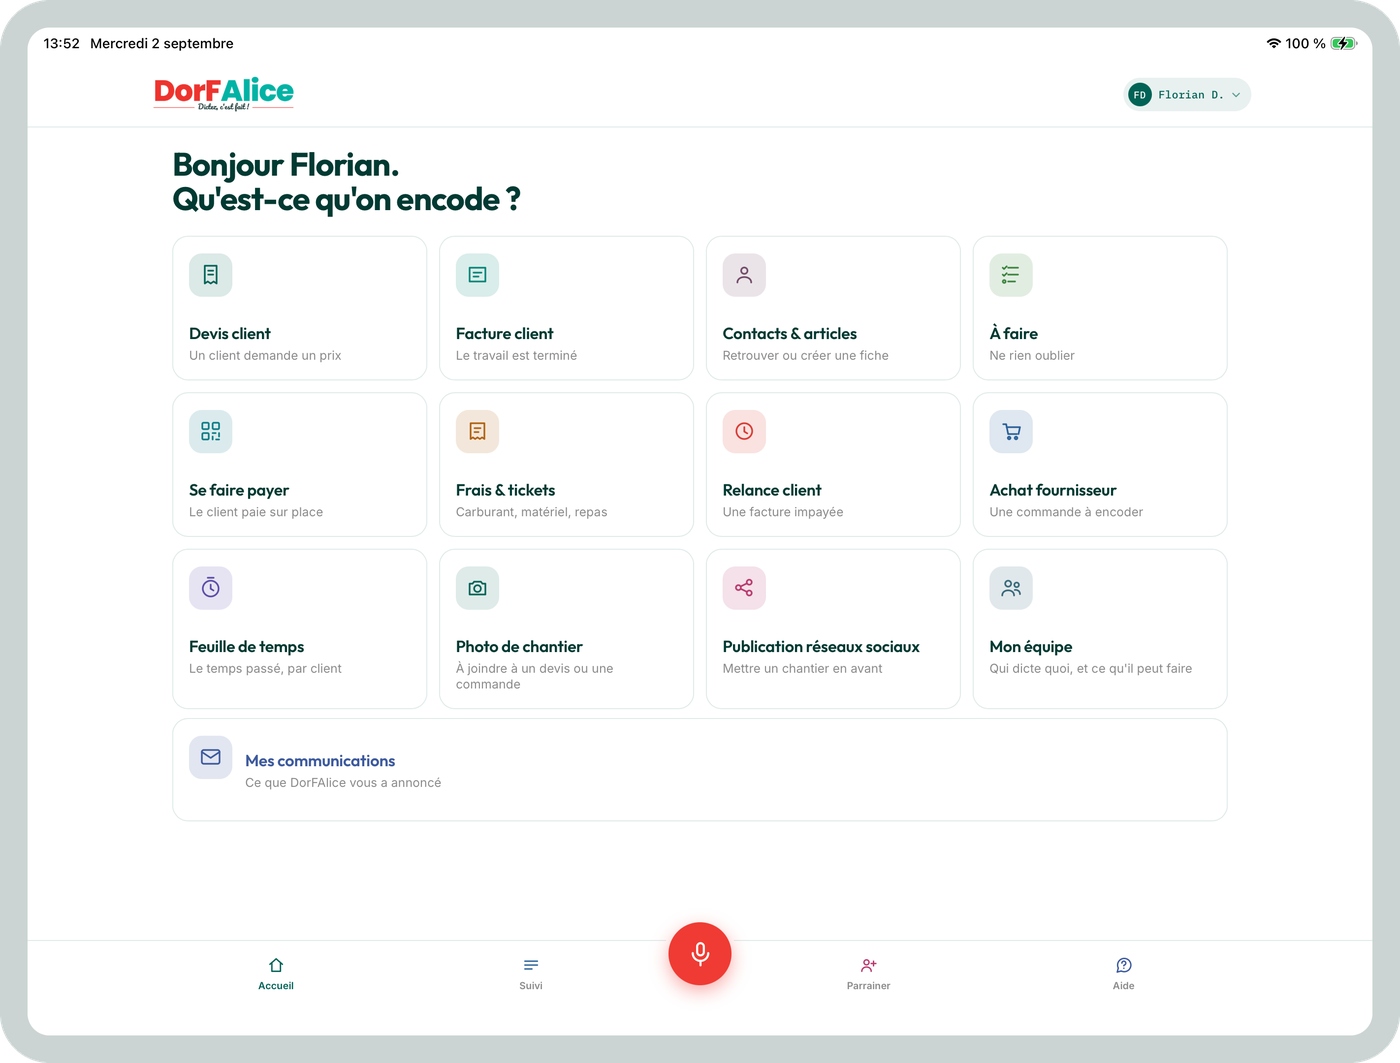Open the Feuille de temps stopwatch icon
Screen dimensions: 1400x1063
click(211, 588)
